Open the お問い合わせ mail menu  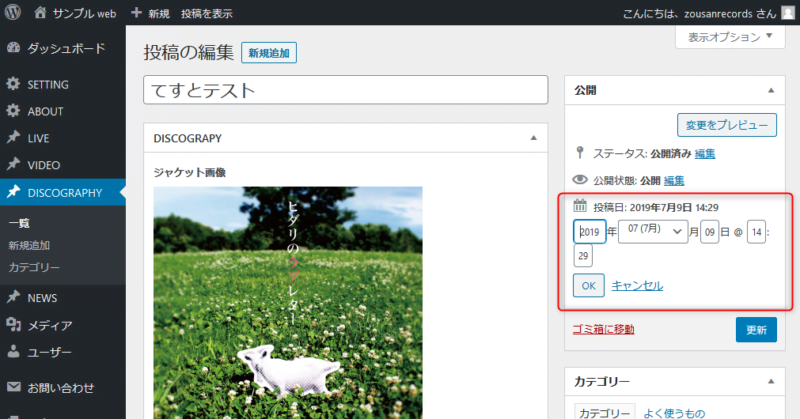click(60, 387)
